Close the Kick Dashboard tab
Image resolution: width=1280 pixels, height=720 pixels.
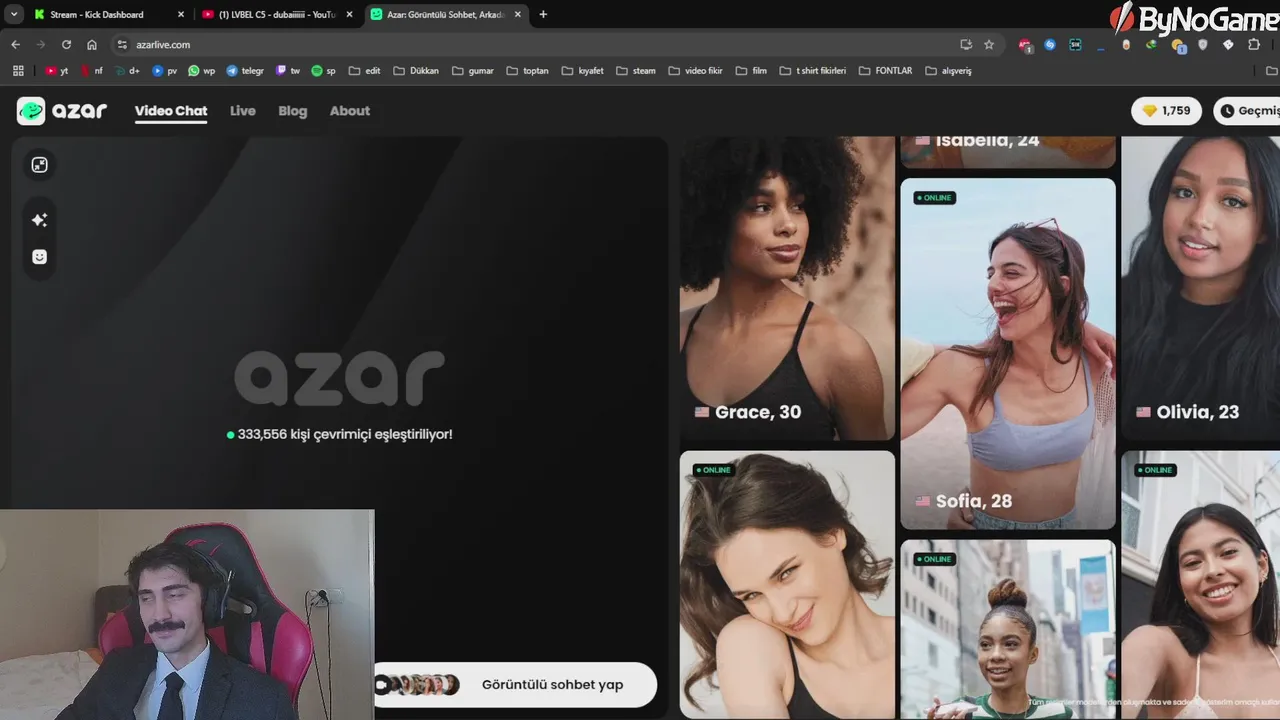coord(181,14)
